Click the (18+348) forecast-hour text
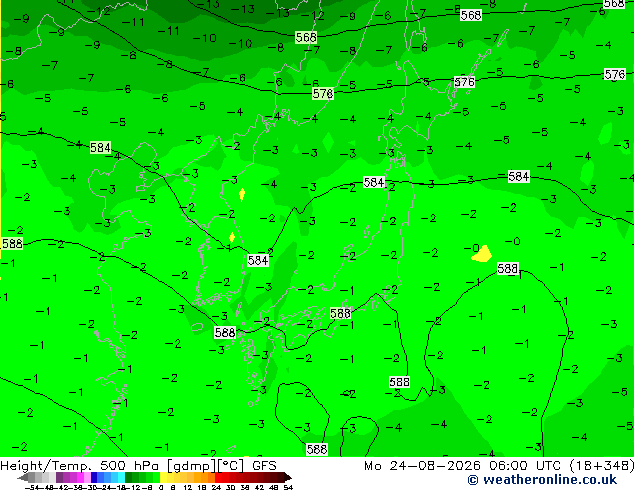The height and width of the screenshot is (490, 634). click(602, 466)
